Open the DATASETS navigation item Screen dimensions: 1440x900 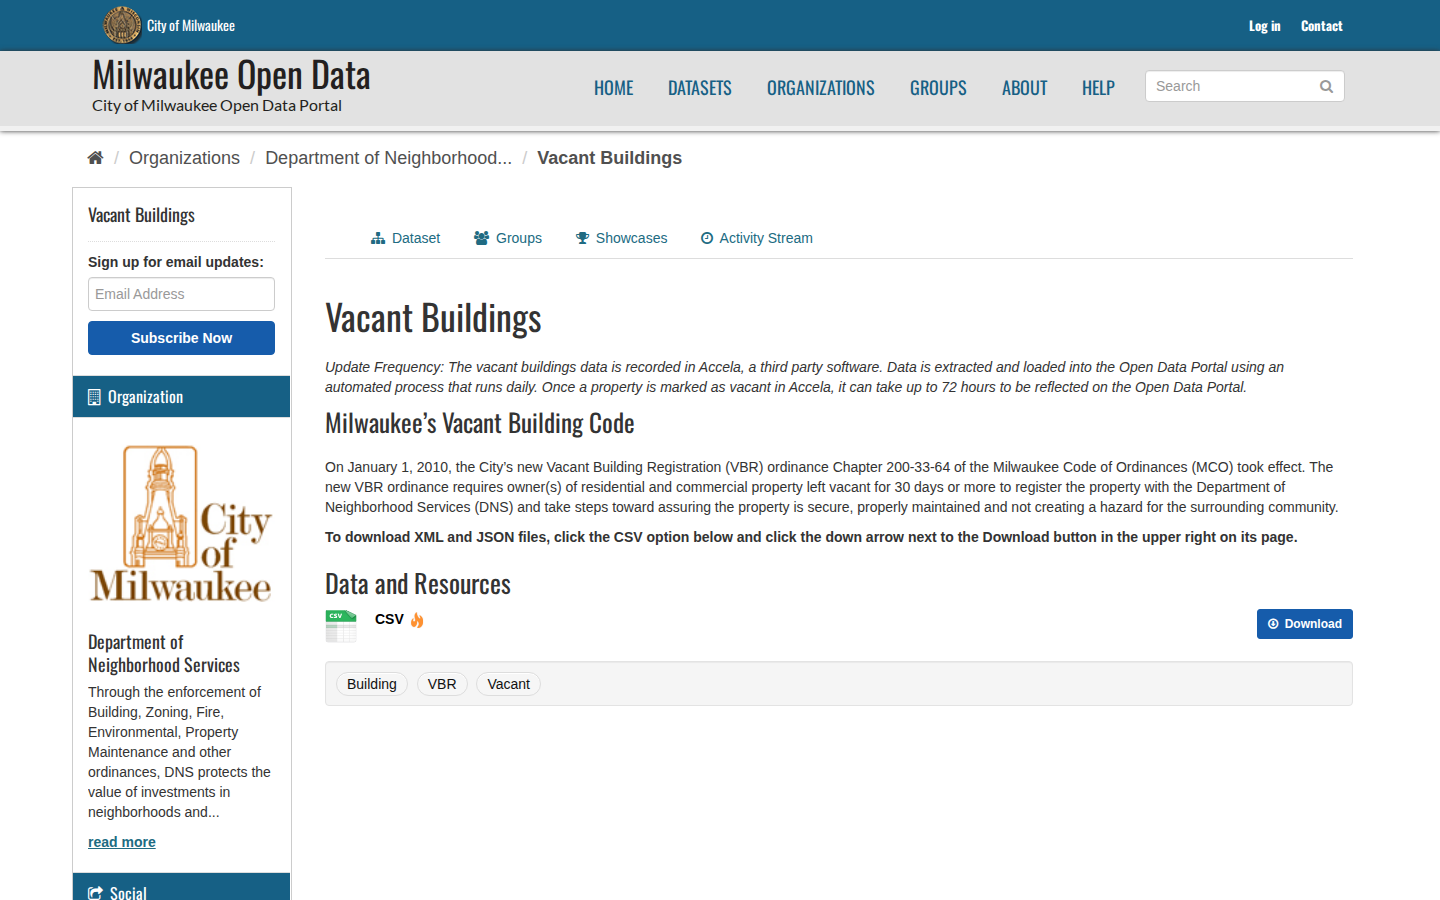(700, 88)
